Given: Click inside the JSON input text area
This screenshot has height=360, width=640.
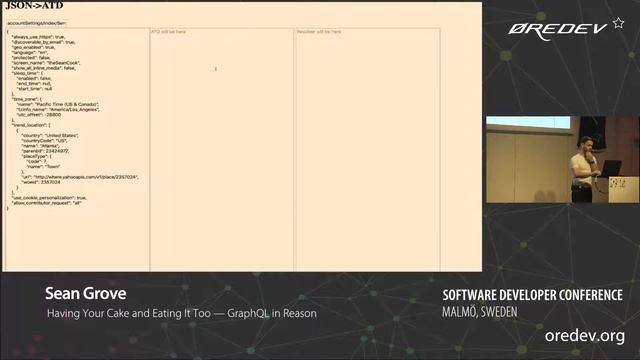Looking at the screenshot, I should [78, 149].
